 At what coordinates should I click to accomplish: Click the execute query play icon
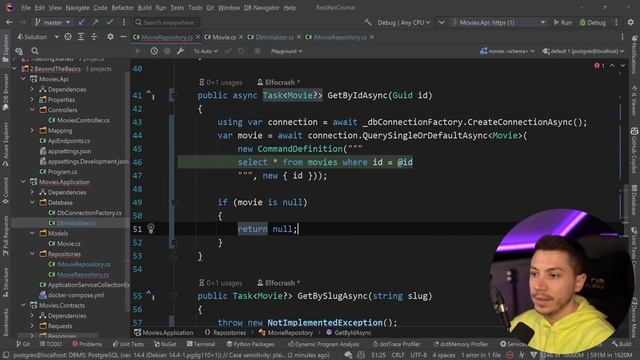[138, 51]
